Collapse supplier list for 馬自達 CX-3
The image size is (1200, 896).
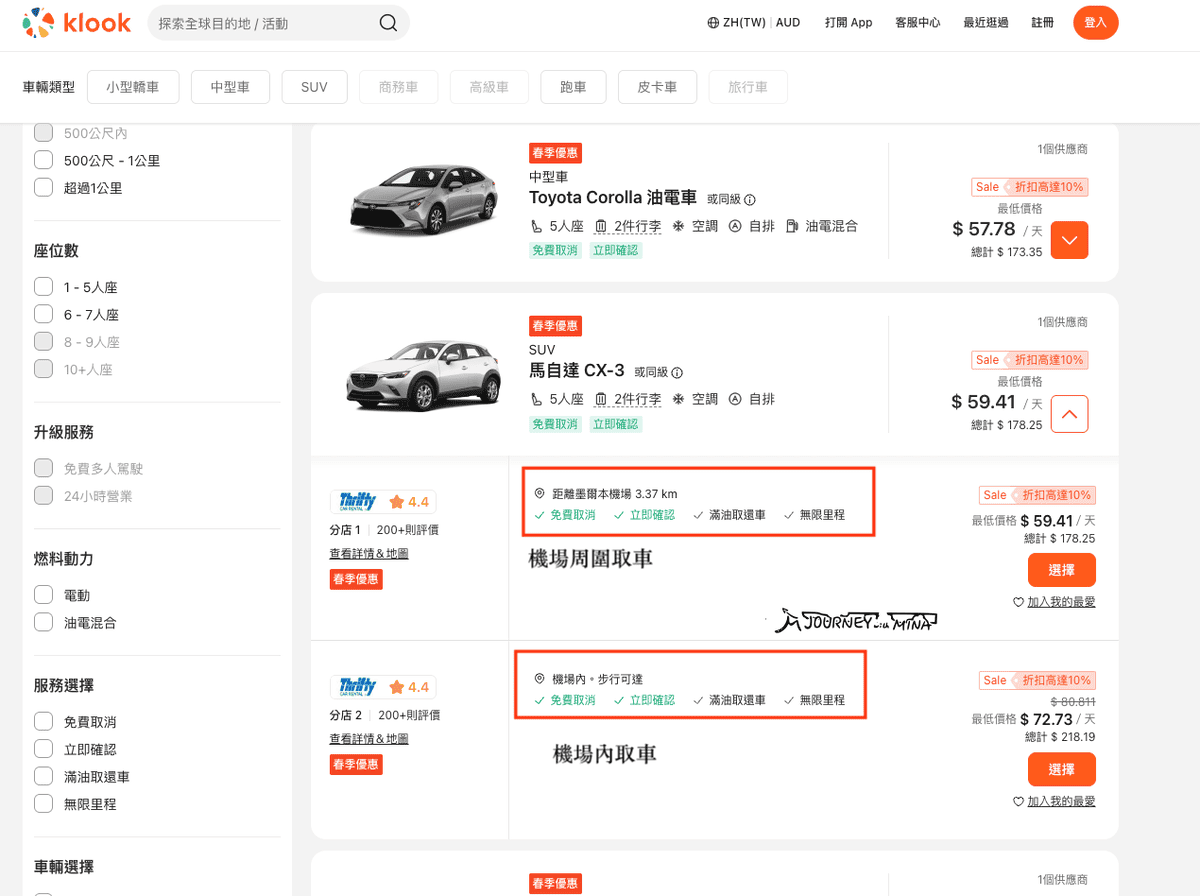click(x=1070, y=414)
